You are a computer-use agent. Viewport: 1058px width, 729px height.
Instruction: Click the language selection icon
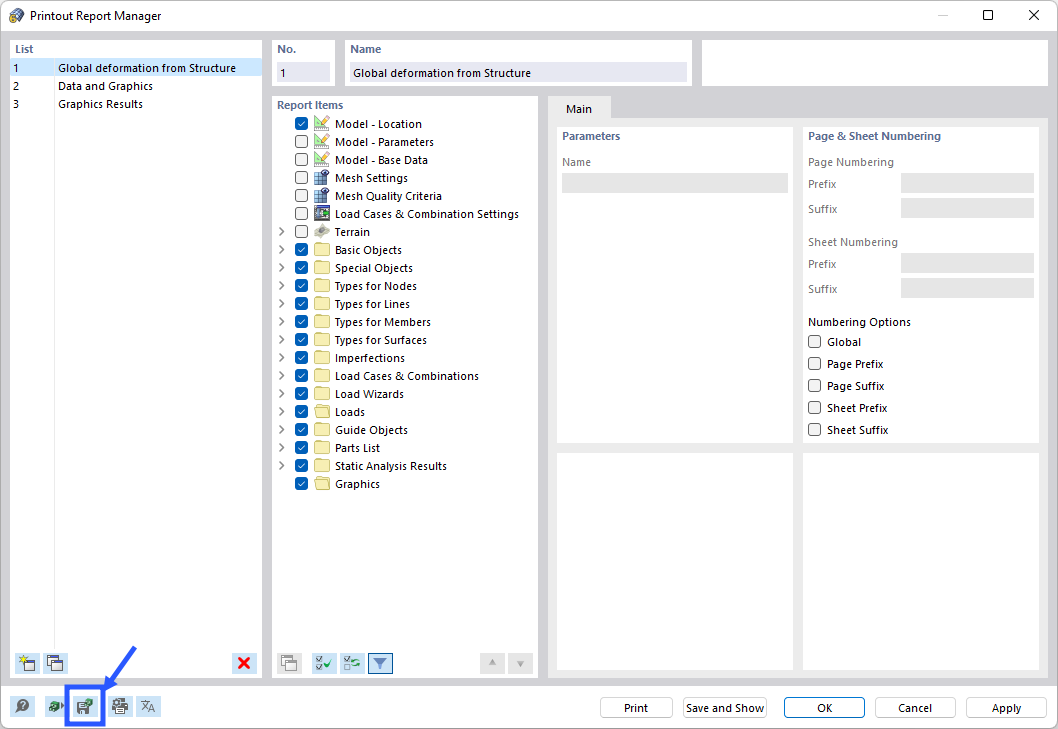(x=148, y=706)
